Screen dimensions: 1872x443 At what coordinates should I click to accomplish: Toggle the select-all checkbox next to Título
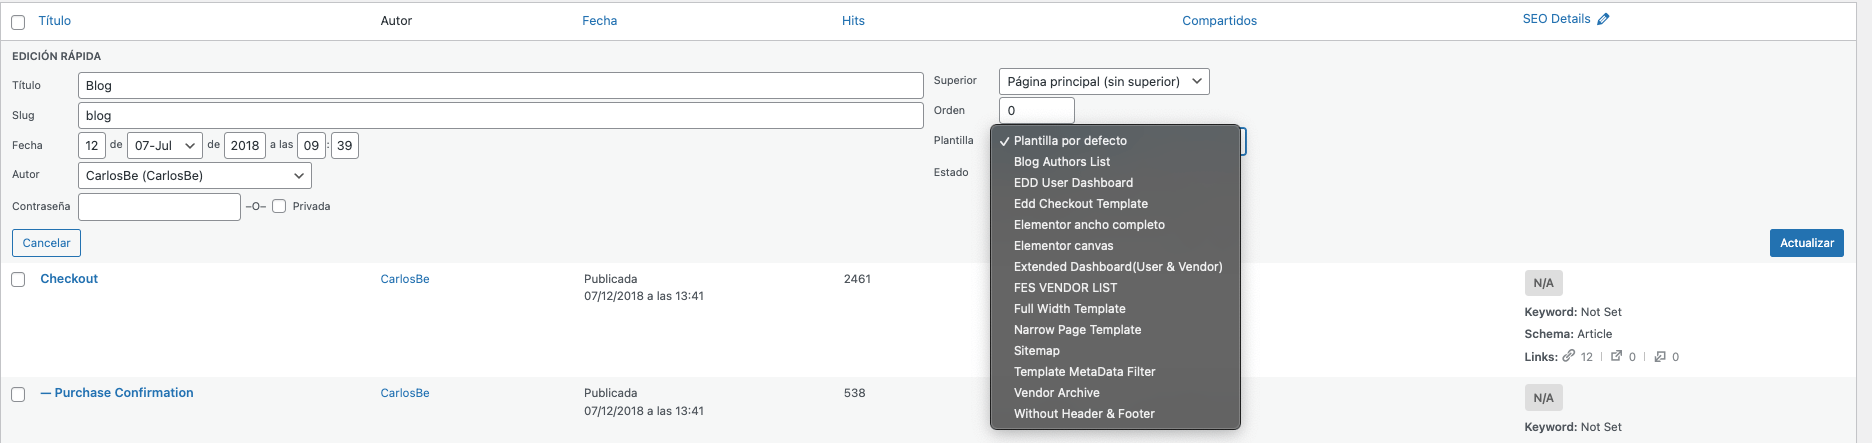[18, 22]
